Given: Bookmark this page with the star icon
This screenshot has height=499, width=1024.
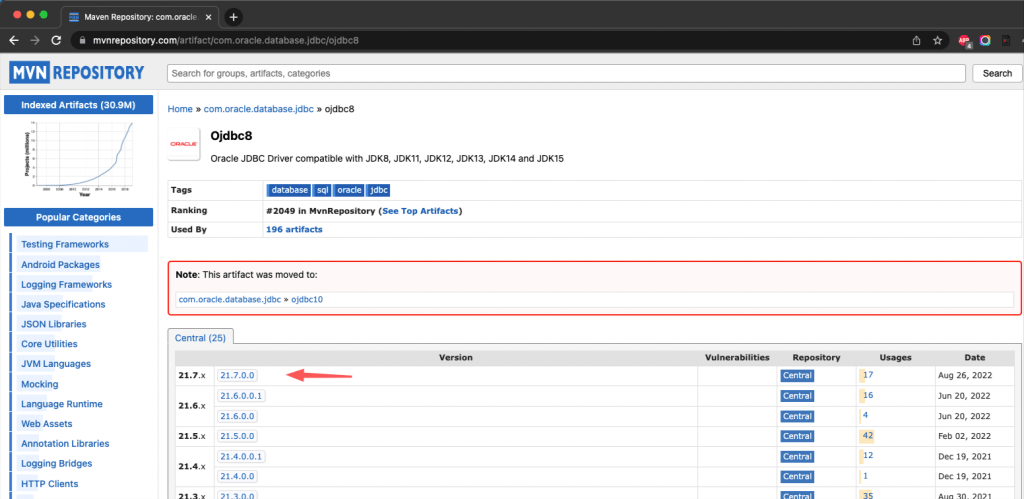Looking at the screenshot, I should point(937,40).
